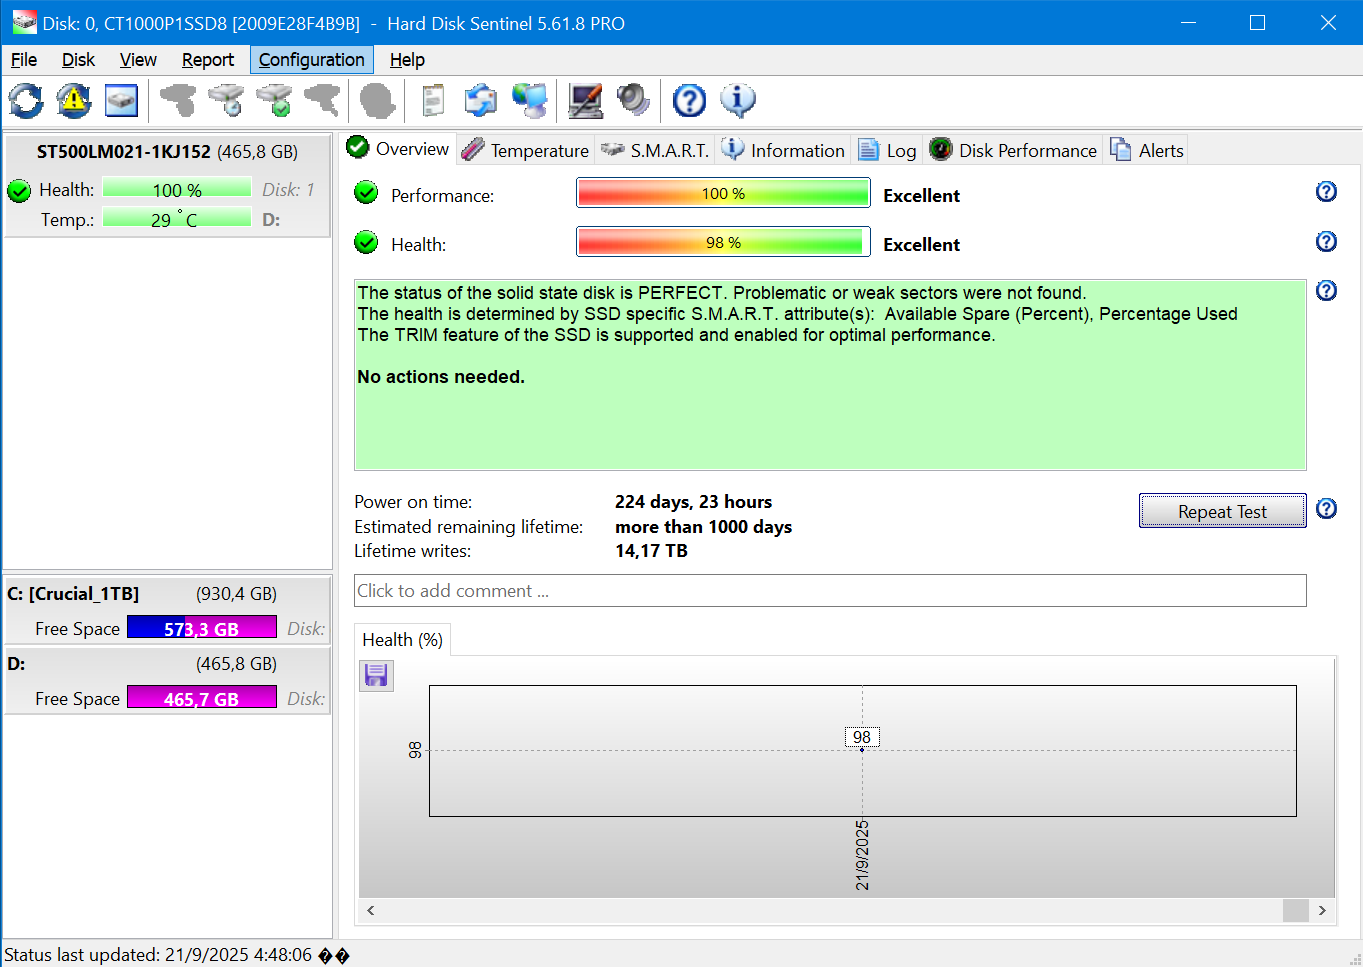The height and width of the screenshot is (967, 1363).
Task: Click the blue-framed hard disk toolbar icon
Action: (x=121, y=100)
